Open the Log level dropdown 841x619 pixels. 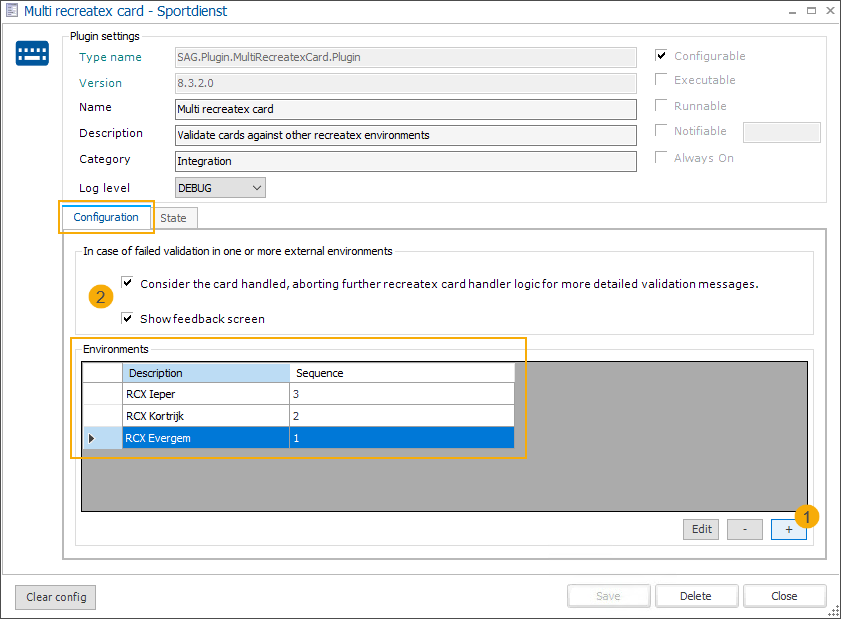(x=220, y=187)
